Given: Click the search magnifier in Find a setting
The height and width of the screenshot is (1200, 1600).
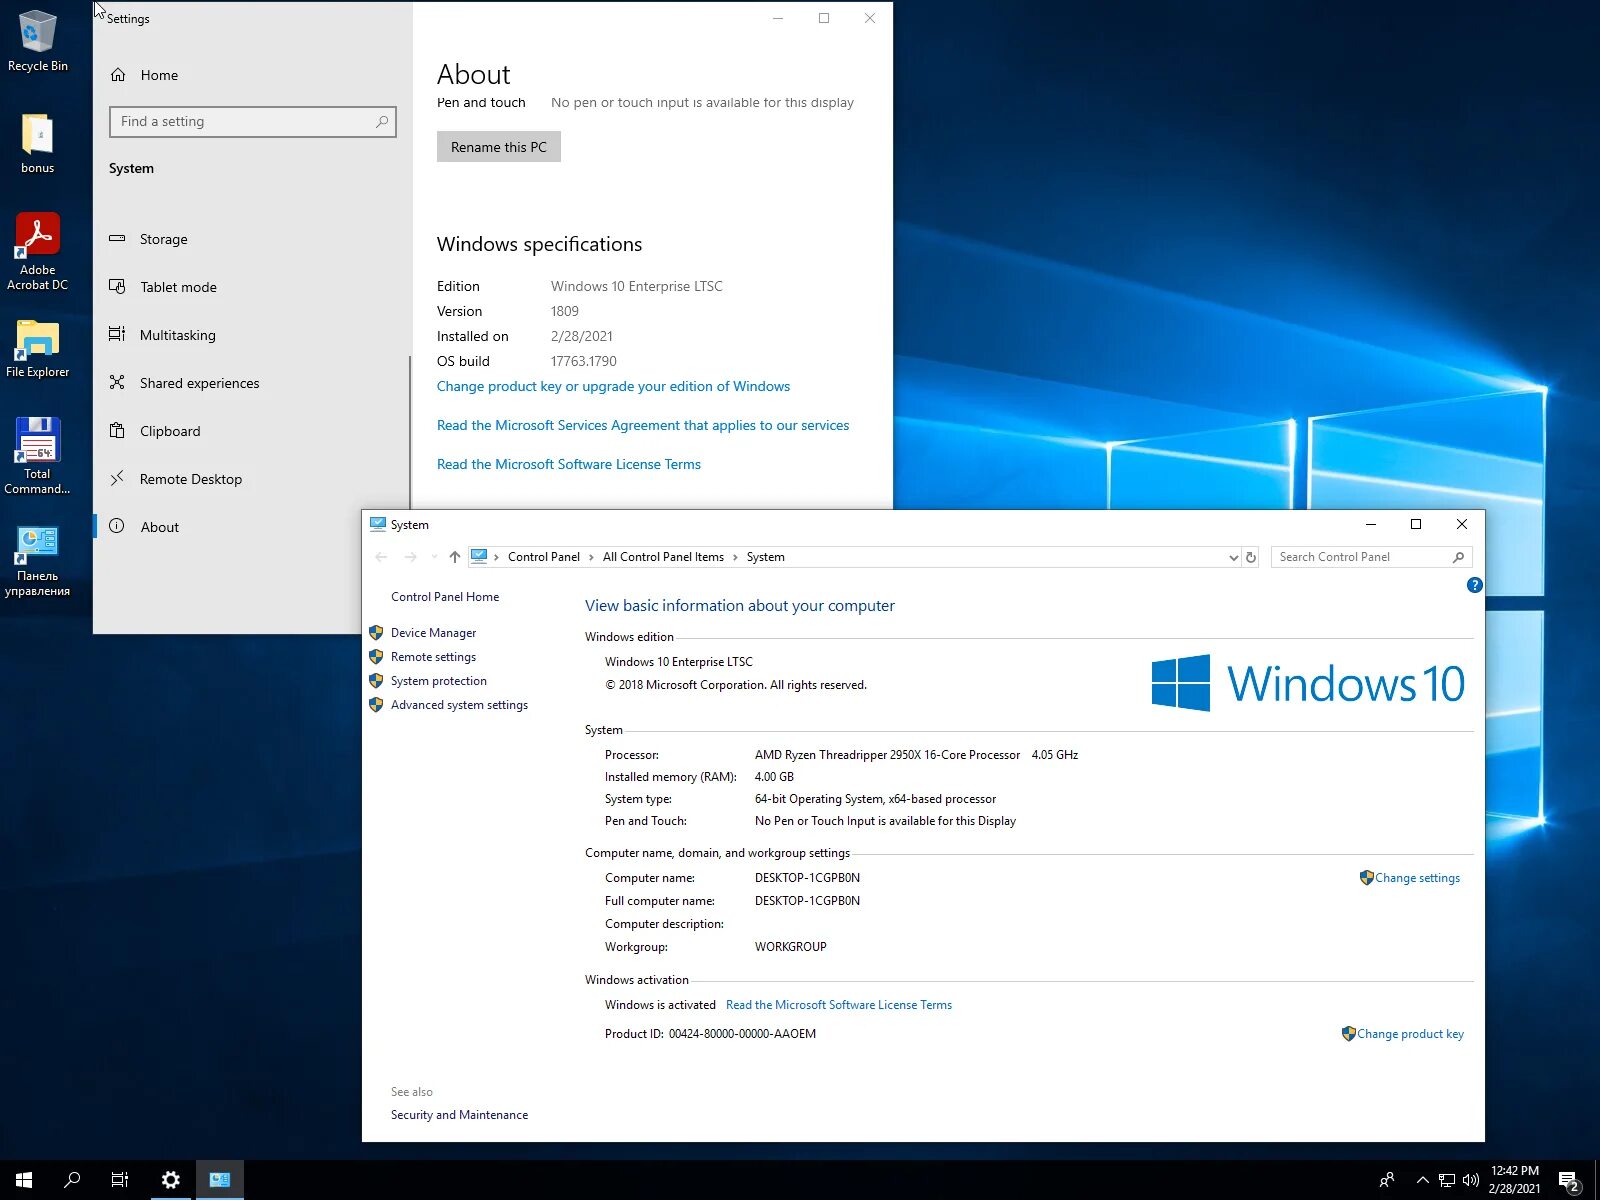Looking at the screenshot, I should 382,122.
